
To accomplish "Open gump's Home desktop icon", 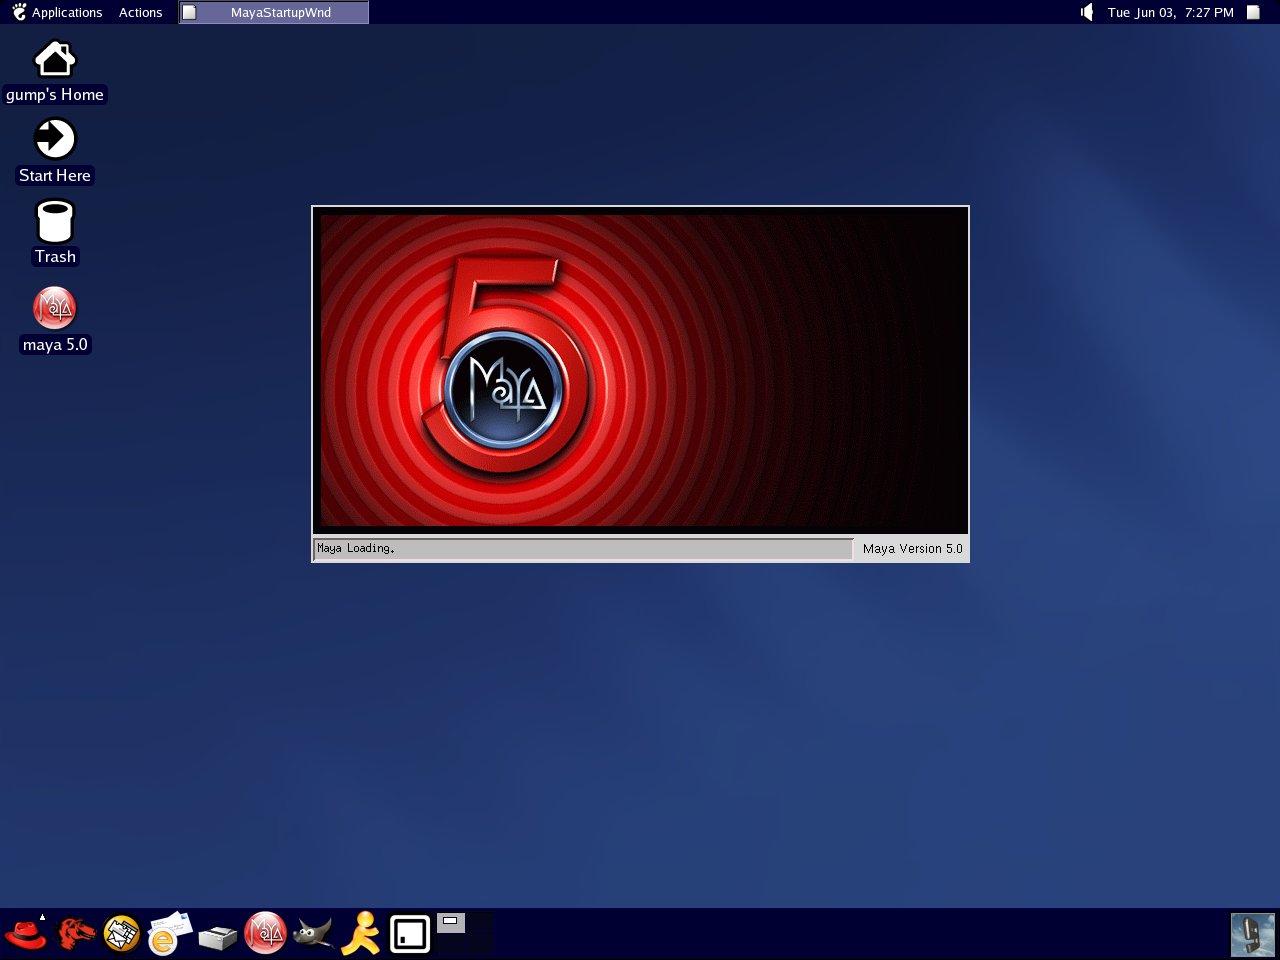I will (55, 72).
